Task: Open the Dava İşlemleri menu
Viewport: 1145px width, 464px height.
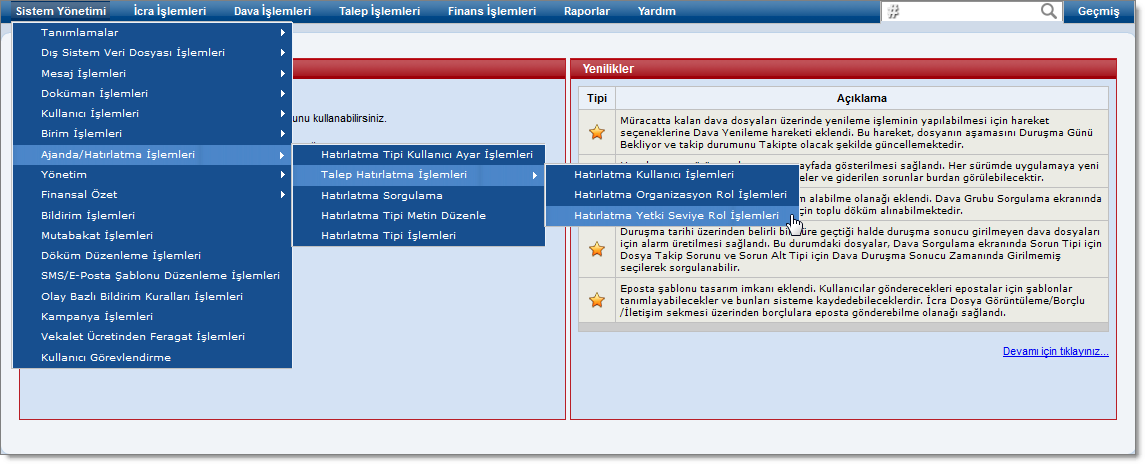Action: click(x=272, y=11)
